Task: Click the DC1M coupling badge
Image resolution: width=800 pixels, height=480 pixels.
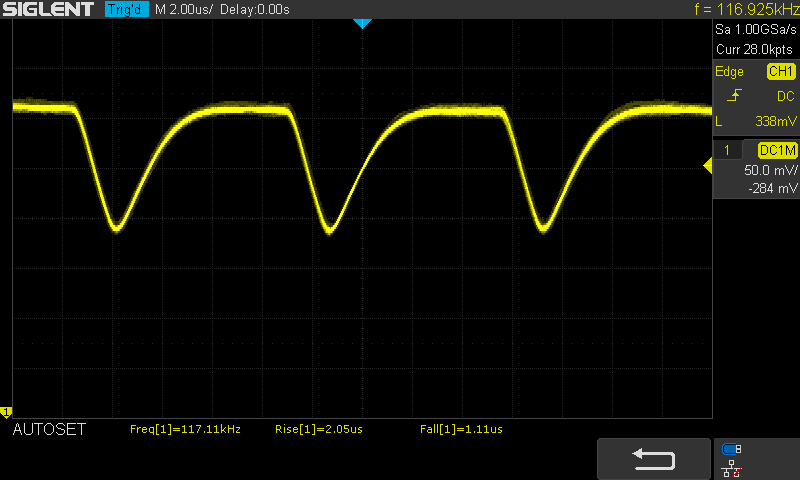Action: [777, 150]
